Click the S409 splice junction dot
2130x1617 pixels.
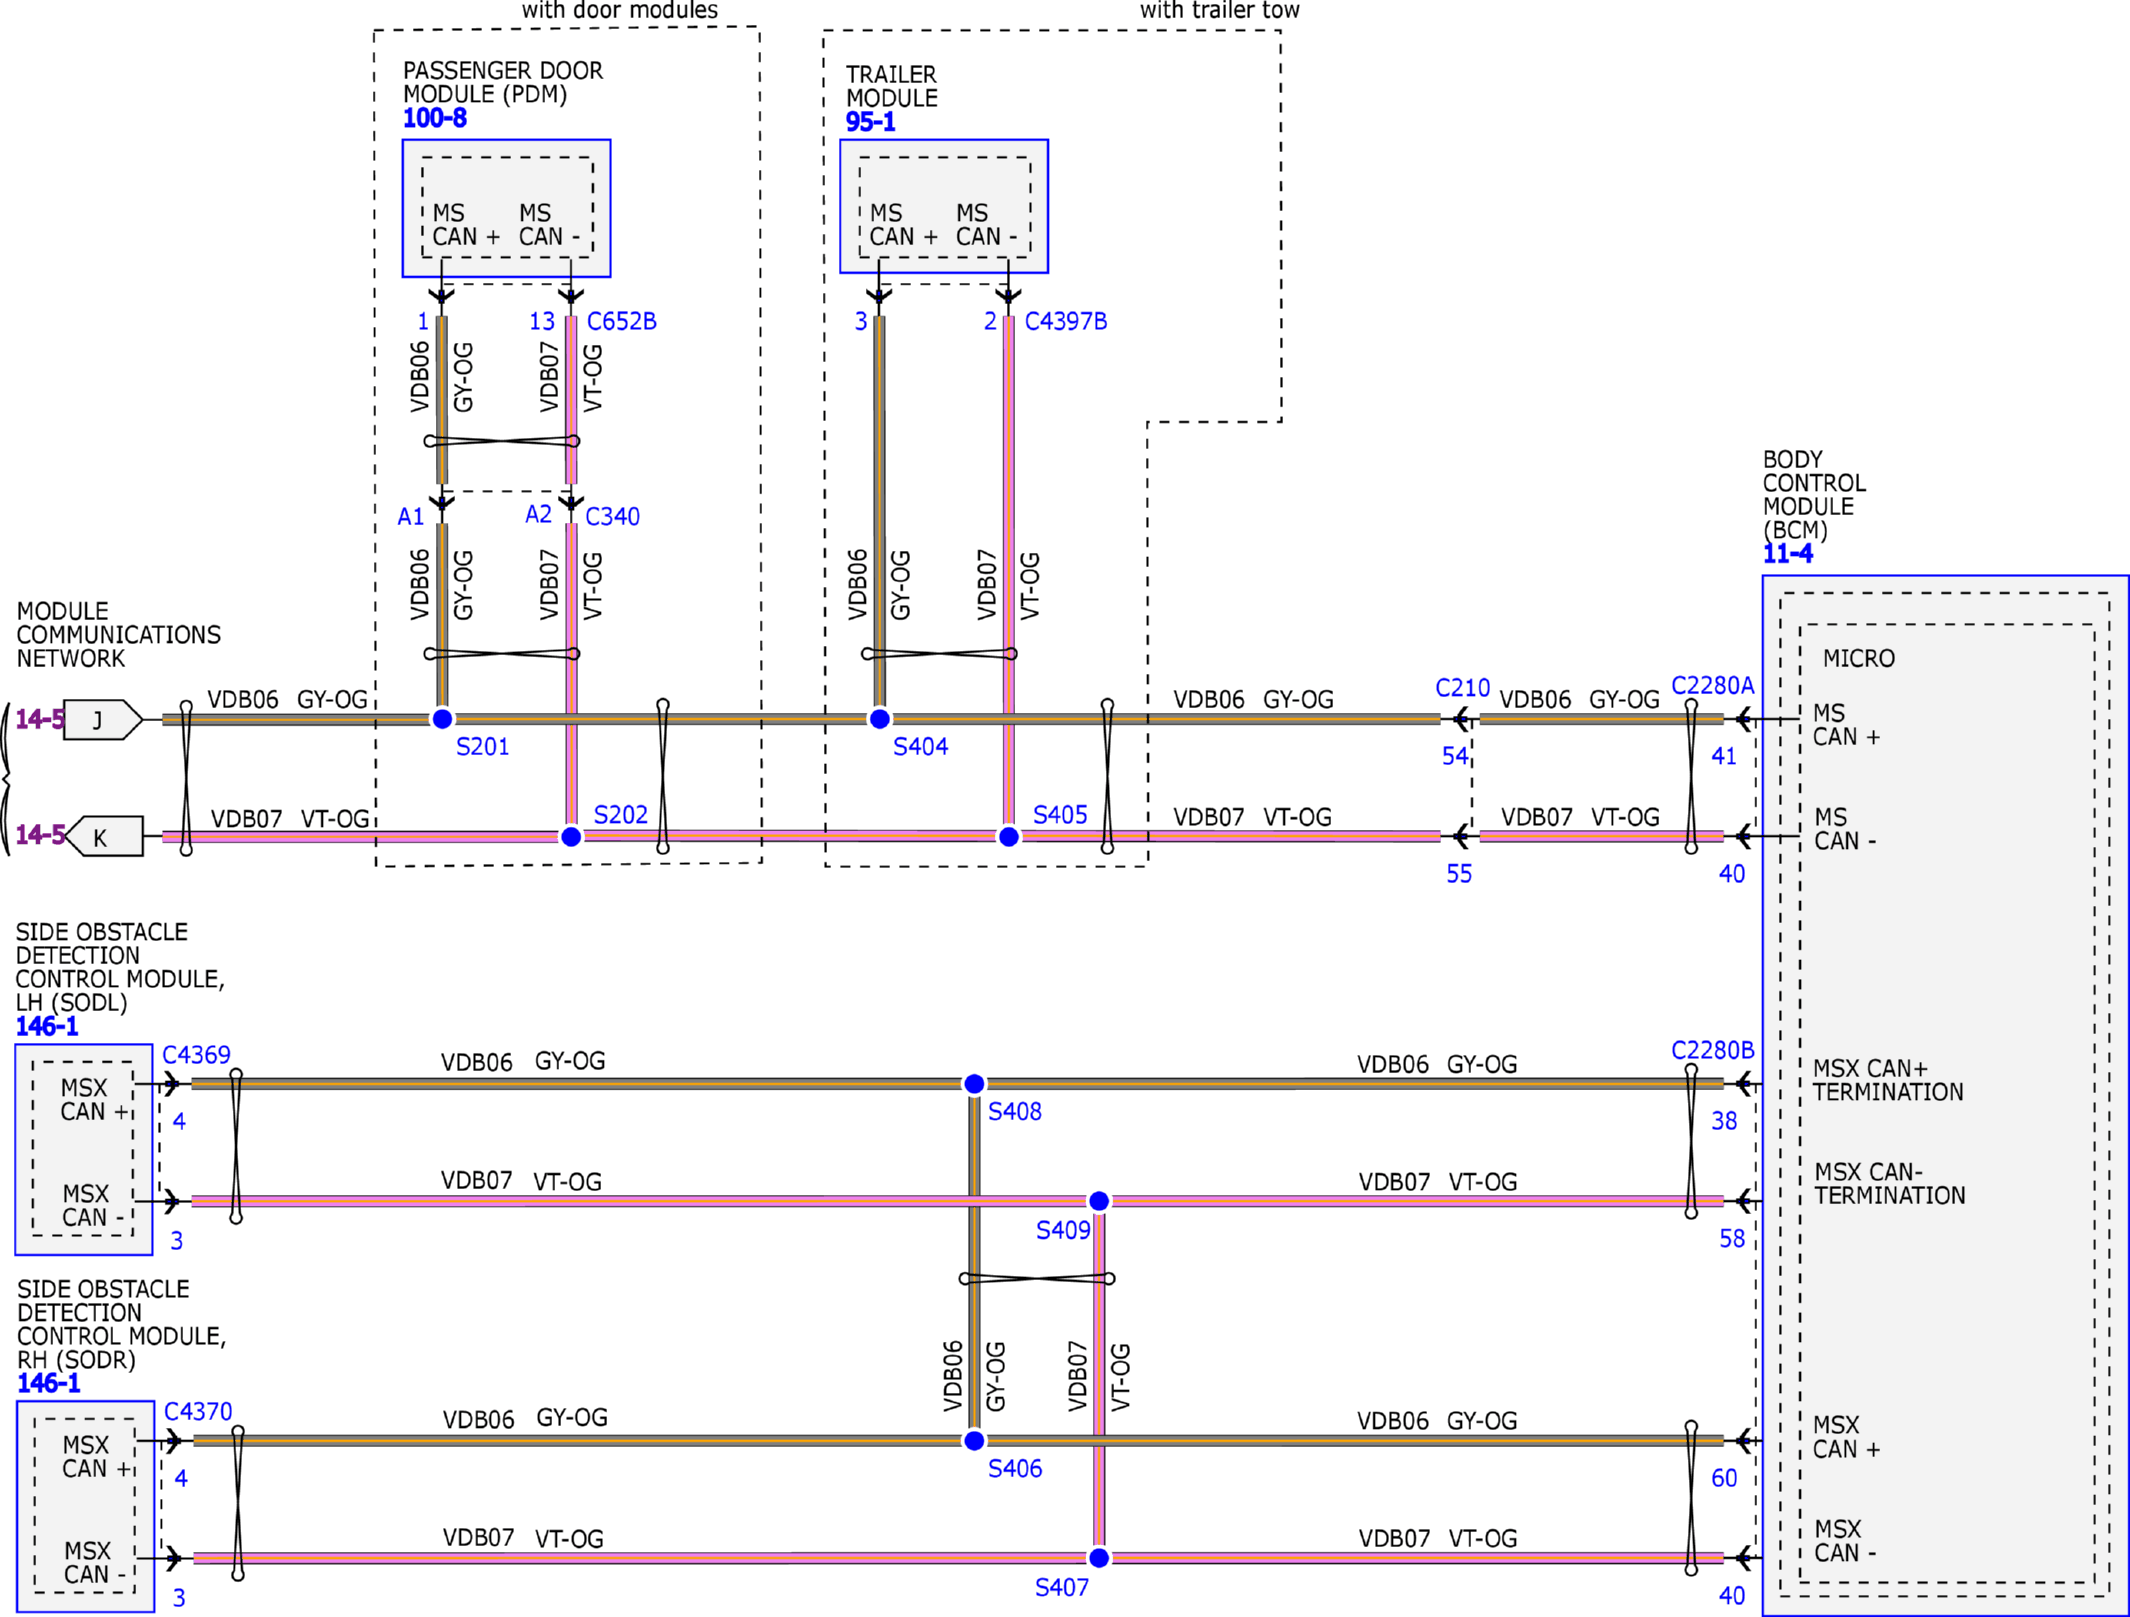[1098, 1200]
